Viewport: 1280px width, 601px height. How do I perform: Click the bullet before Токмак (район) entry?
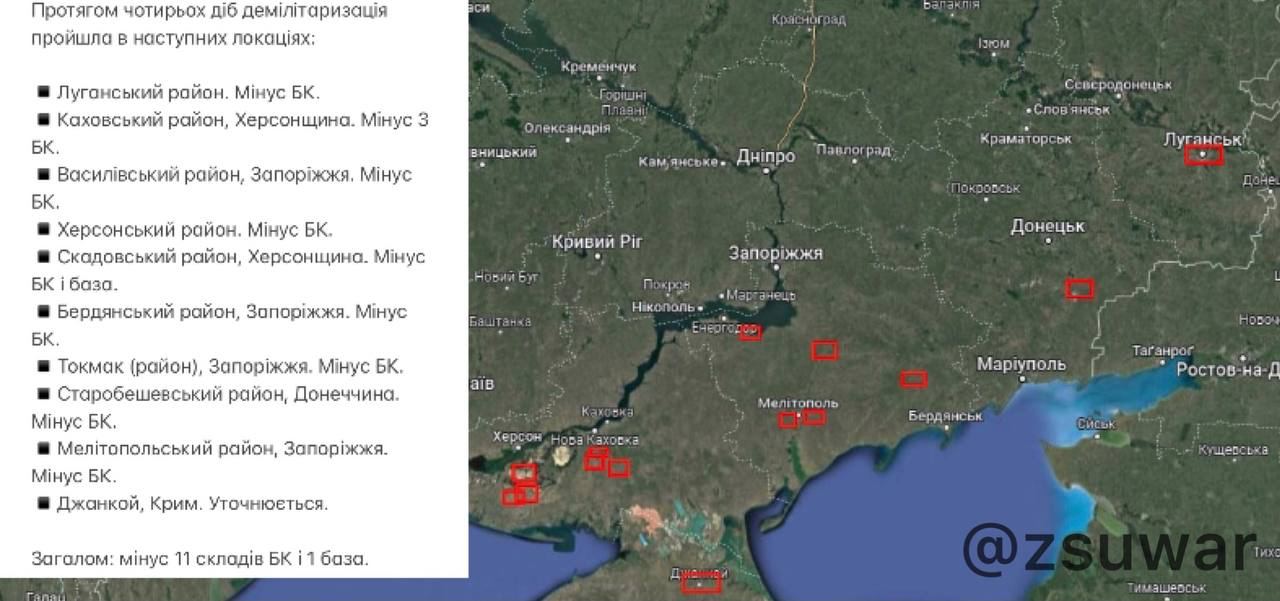(43, 366)
